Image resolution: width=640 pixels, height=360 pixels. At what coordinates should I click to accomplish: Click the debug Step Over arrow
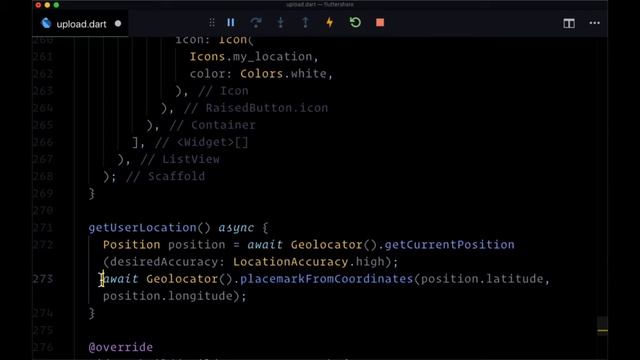(x=256, y=23)
